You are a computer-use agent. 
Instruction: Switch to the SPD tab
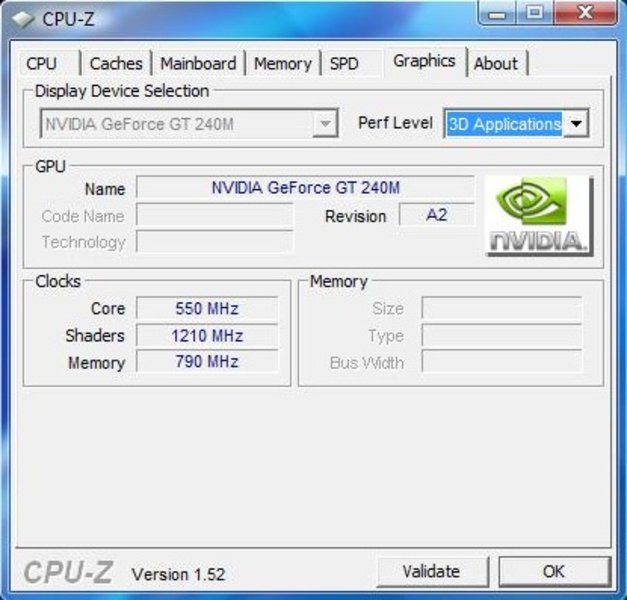(x=344, y=64)
